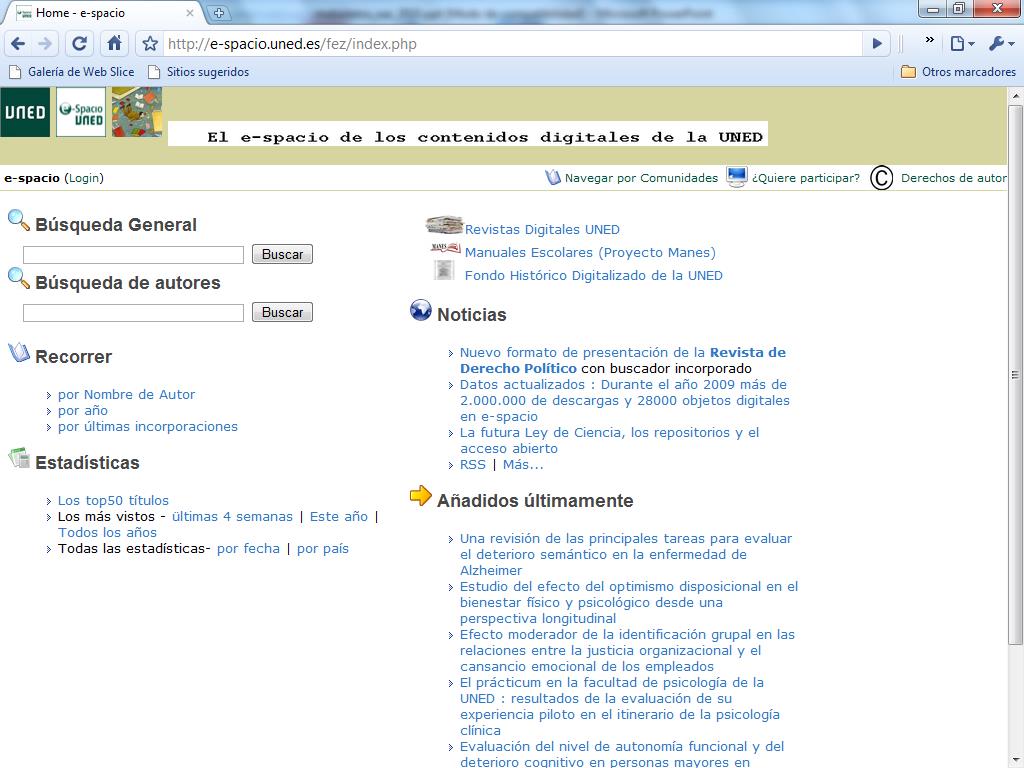The image size is (1024, 768).
Task: Browse por Nombre de Autor
Action: pyautogui.click(x=126, y=394)
